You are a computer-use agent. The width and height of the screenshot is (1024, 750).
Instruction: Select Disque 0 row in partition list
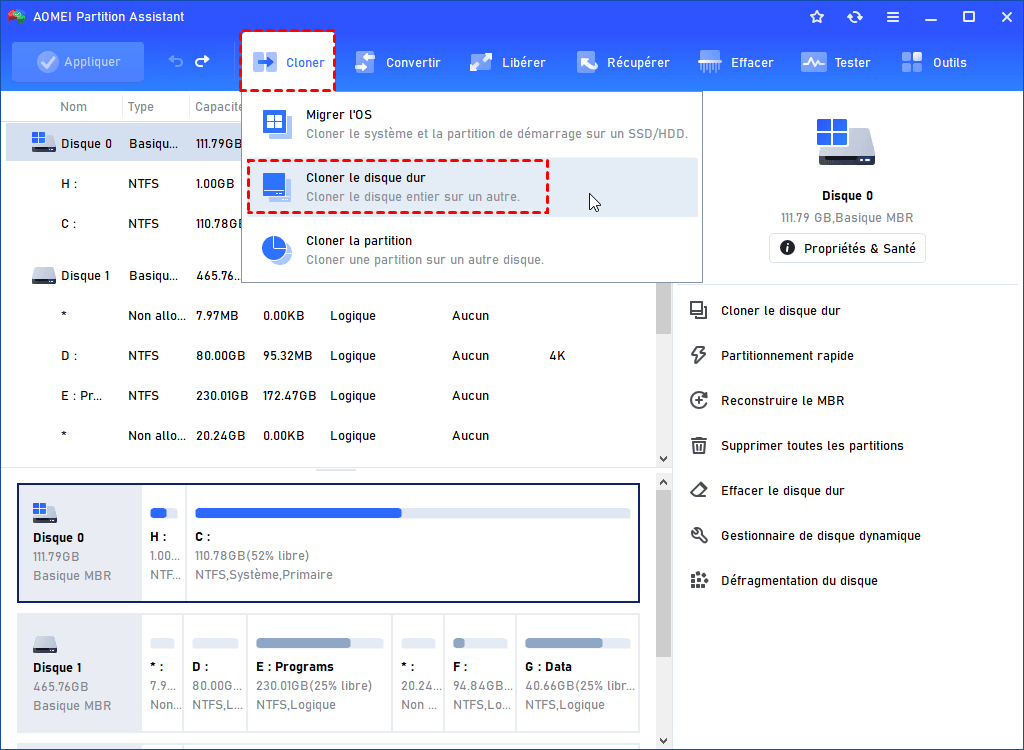(x=124, y=143)
